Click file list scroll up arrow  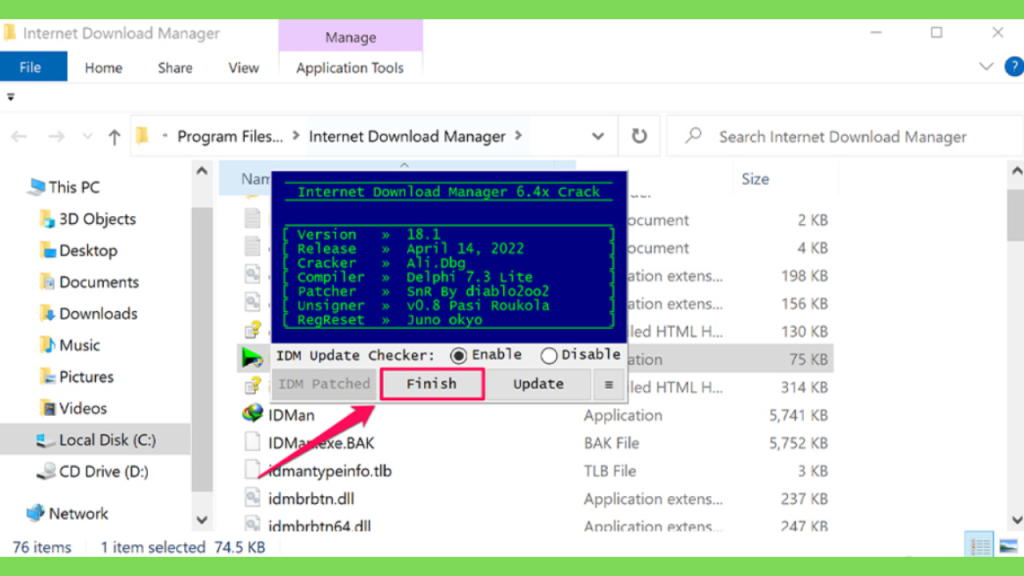tap(1016, 171)
